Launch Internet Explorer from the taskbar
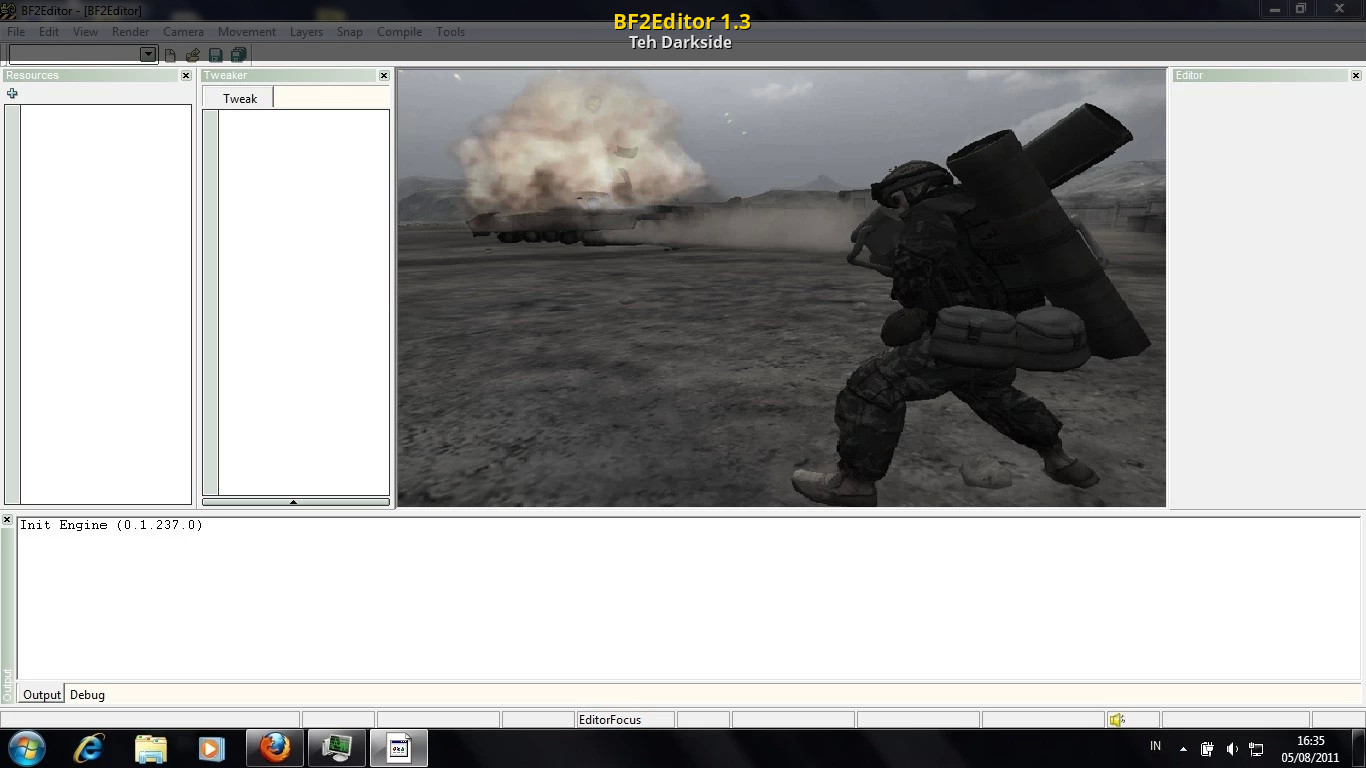This screenshot has width=1366, height=768. [89, 748]
